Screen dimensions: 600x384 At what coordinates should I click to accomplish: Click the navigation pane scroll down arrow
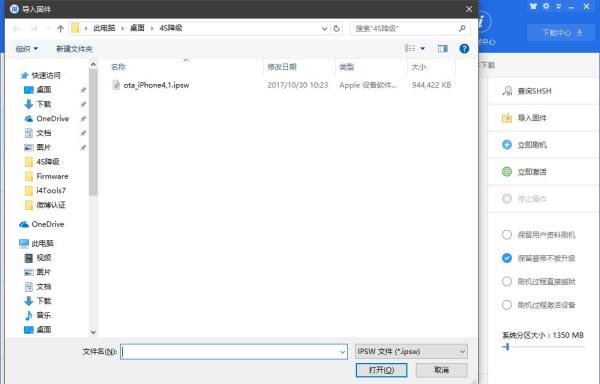pyautogui.click(x=93, y=332)
